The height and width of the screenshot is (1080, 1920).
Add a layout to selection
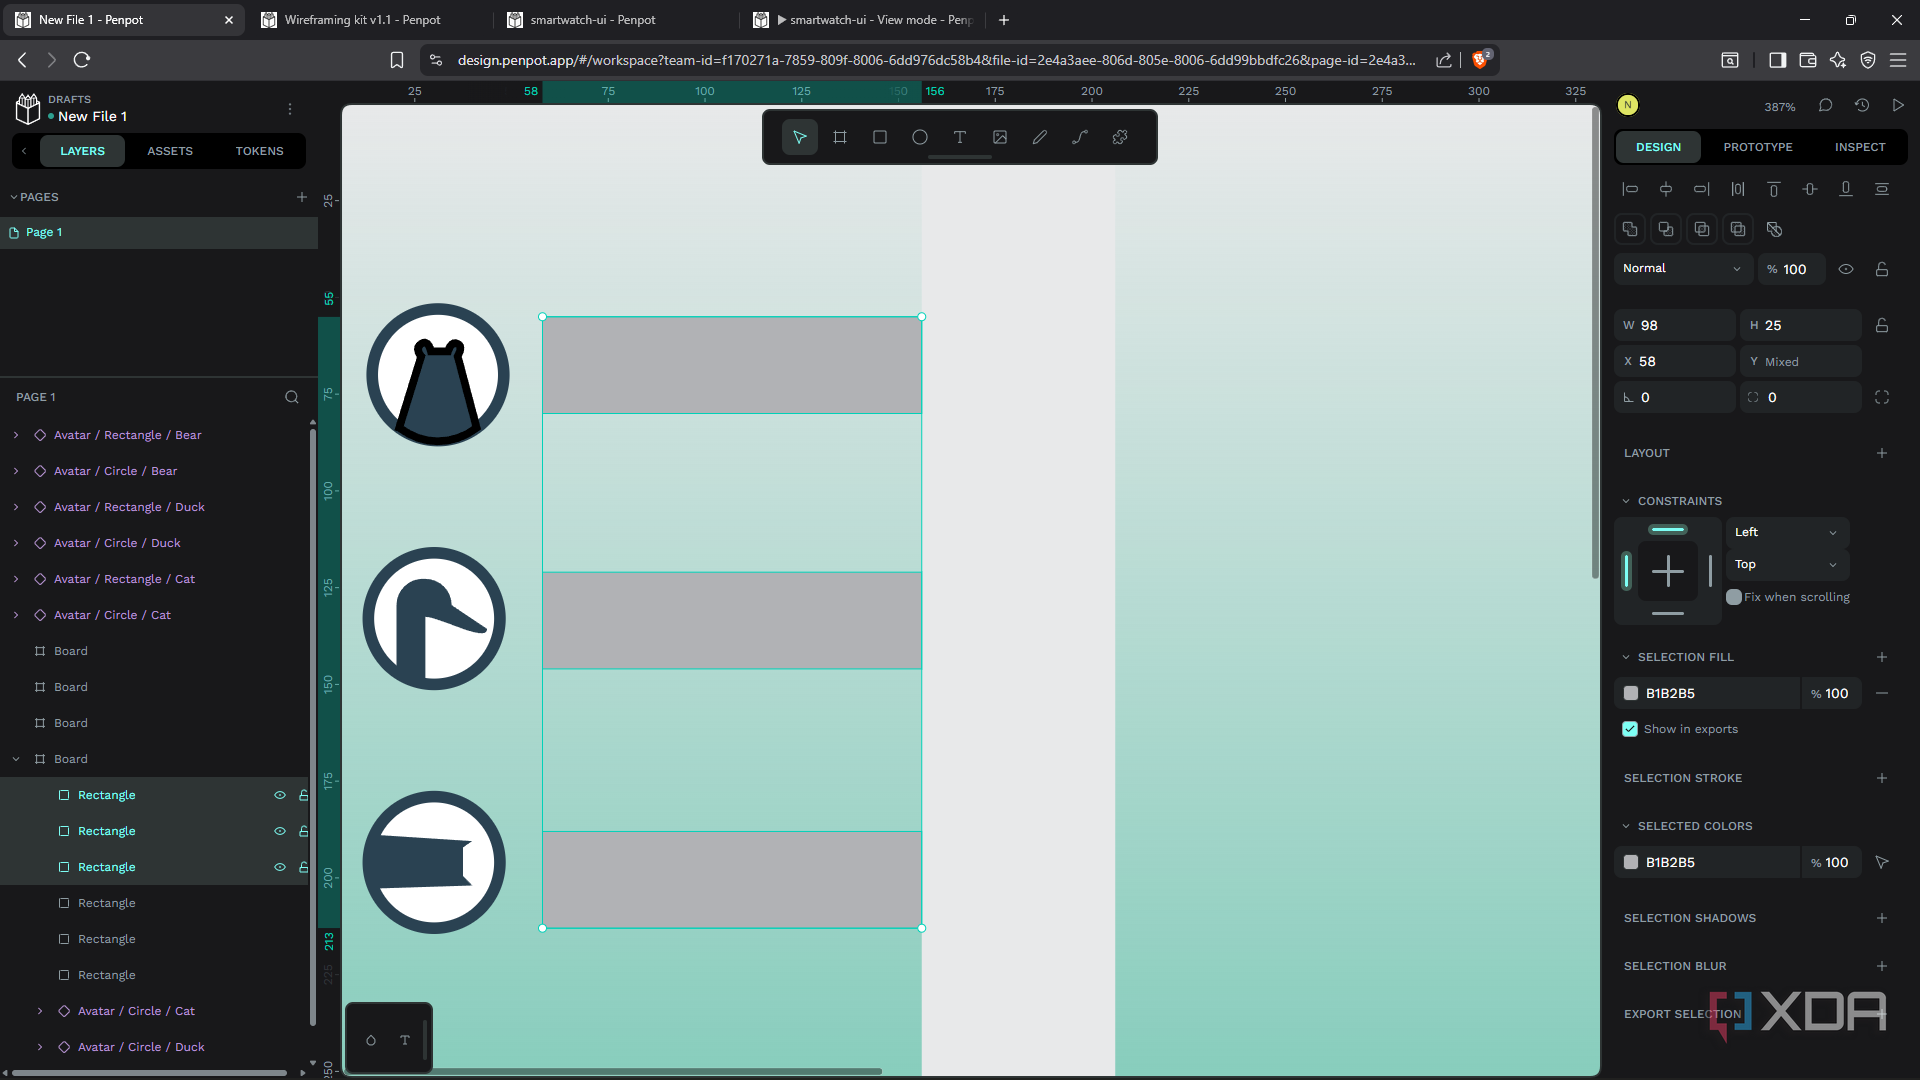(1882, 453)
